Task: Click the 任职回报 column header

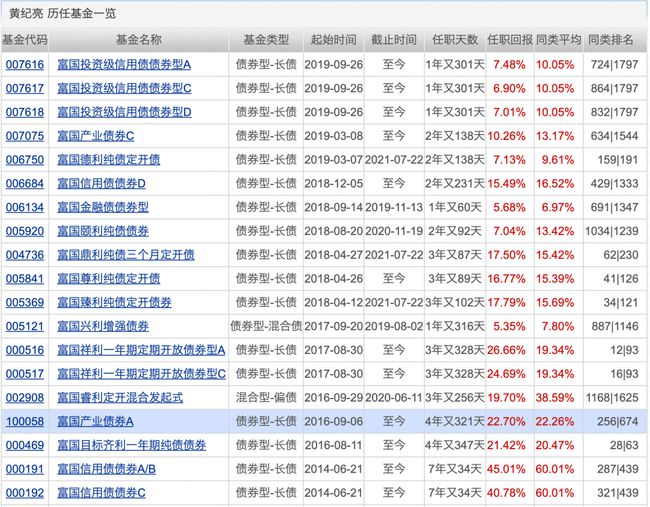Action: (510, 40)
